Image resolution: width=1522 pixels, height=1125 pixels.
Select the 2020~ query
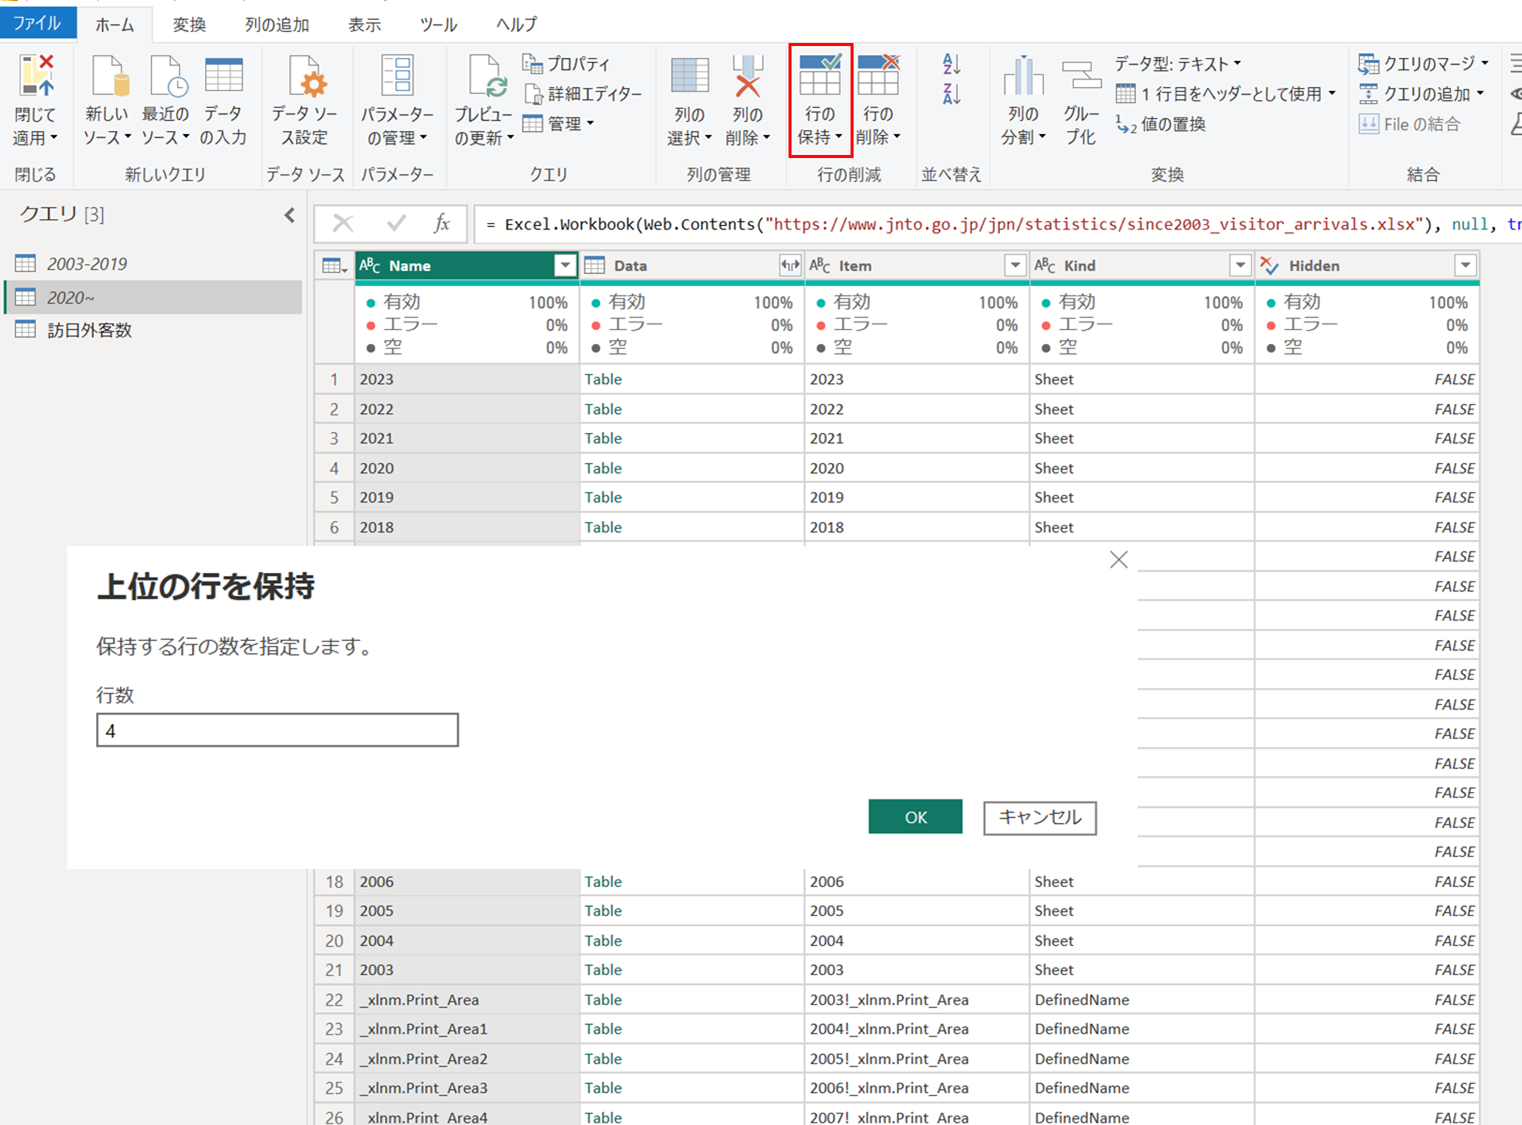153,297
